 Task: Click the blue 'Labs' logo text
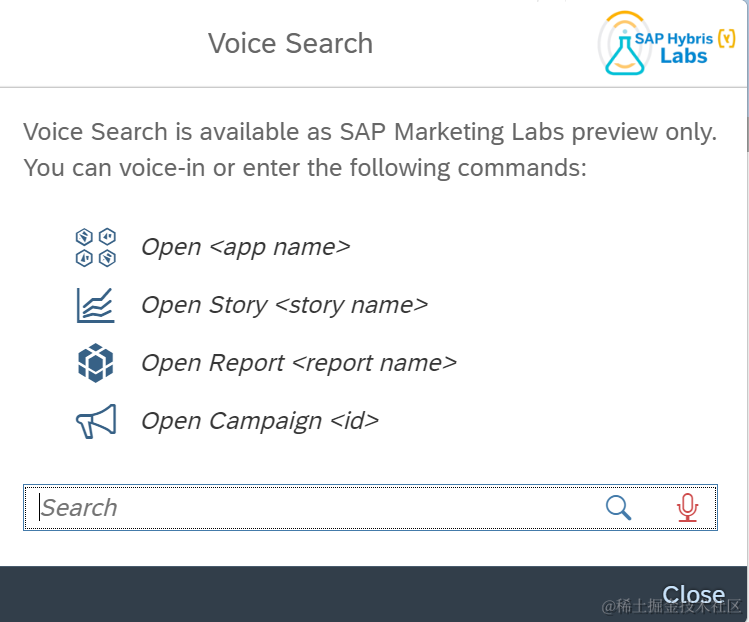(x=683, y=57)
